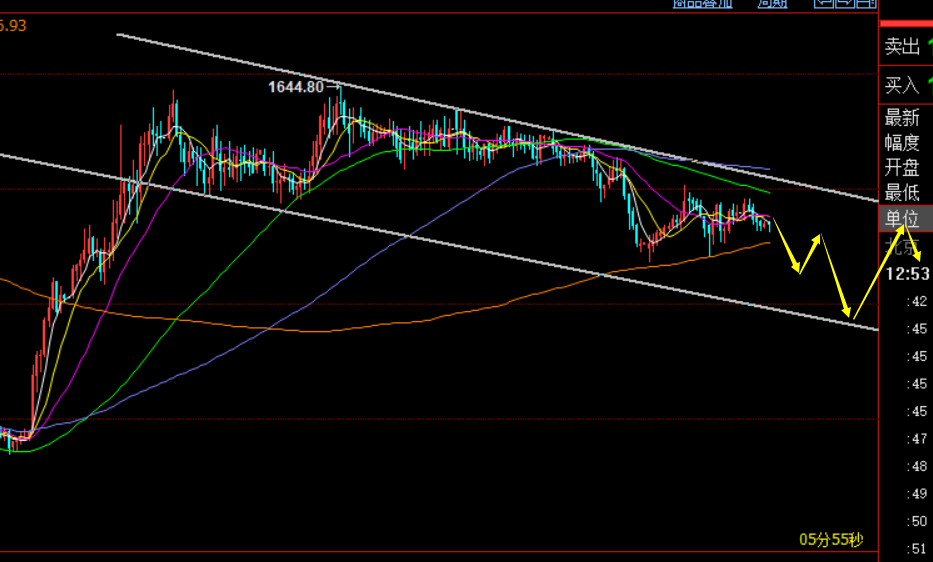This screenshot has width=933, height=562.
Task: Click the 开盘 open price label
Action: [x=902, y=168]
